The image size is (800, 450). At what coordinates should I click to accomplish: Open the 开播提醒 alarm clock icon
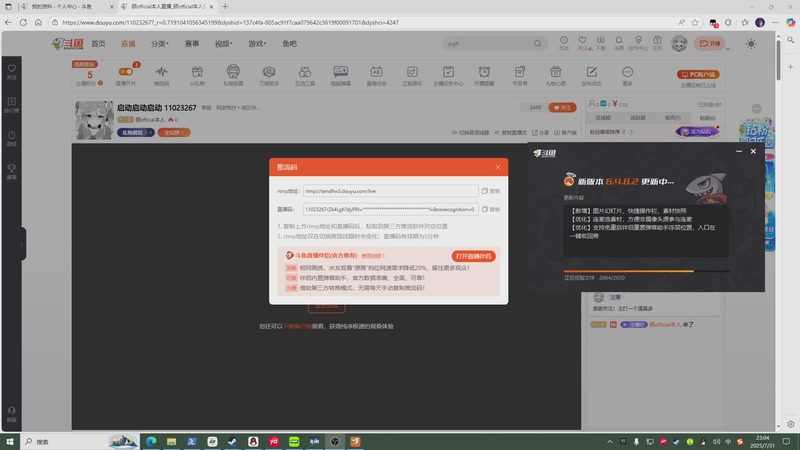(x=484, y=75)
